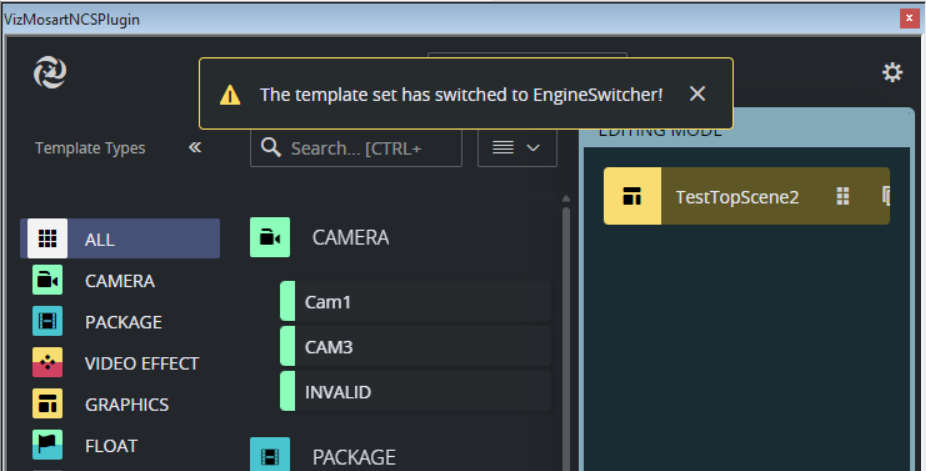Close the VizMosartNCSPlugin window
The image size is (926, 471).
click(909, 18)
